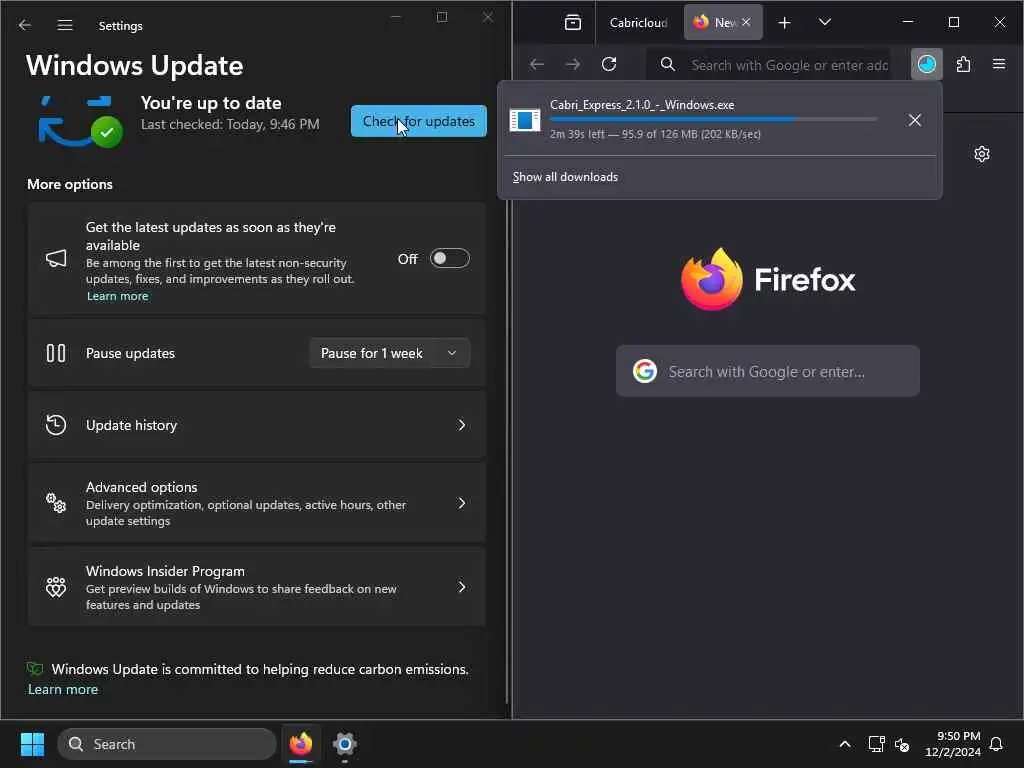Image resolution: width=1024 pixels, height=768 pixels.
Task: Click the Windows taskbar Search box
Action: point(167,744)
